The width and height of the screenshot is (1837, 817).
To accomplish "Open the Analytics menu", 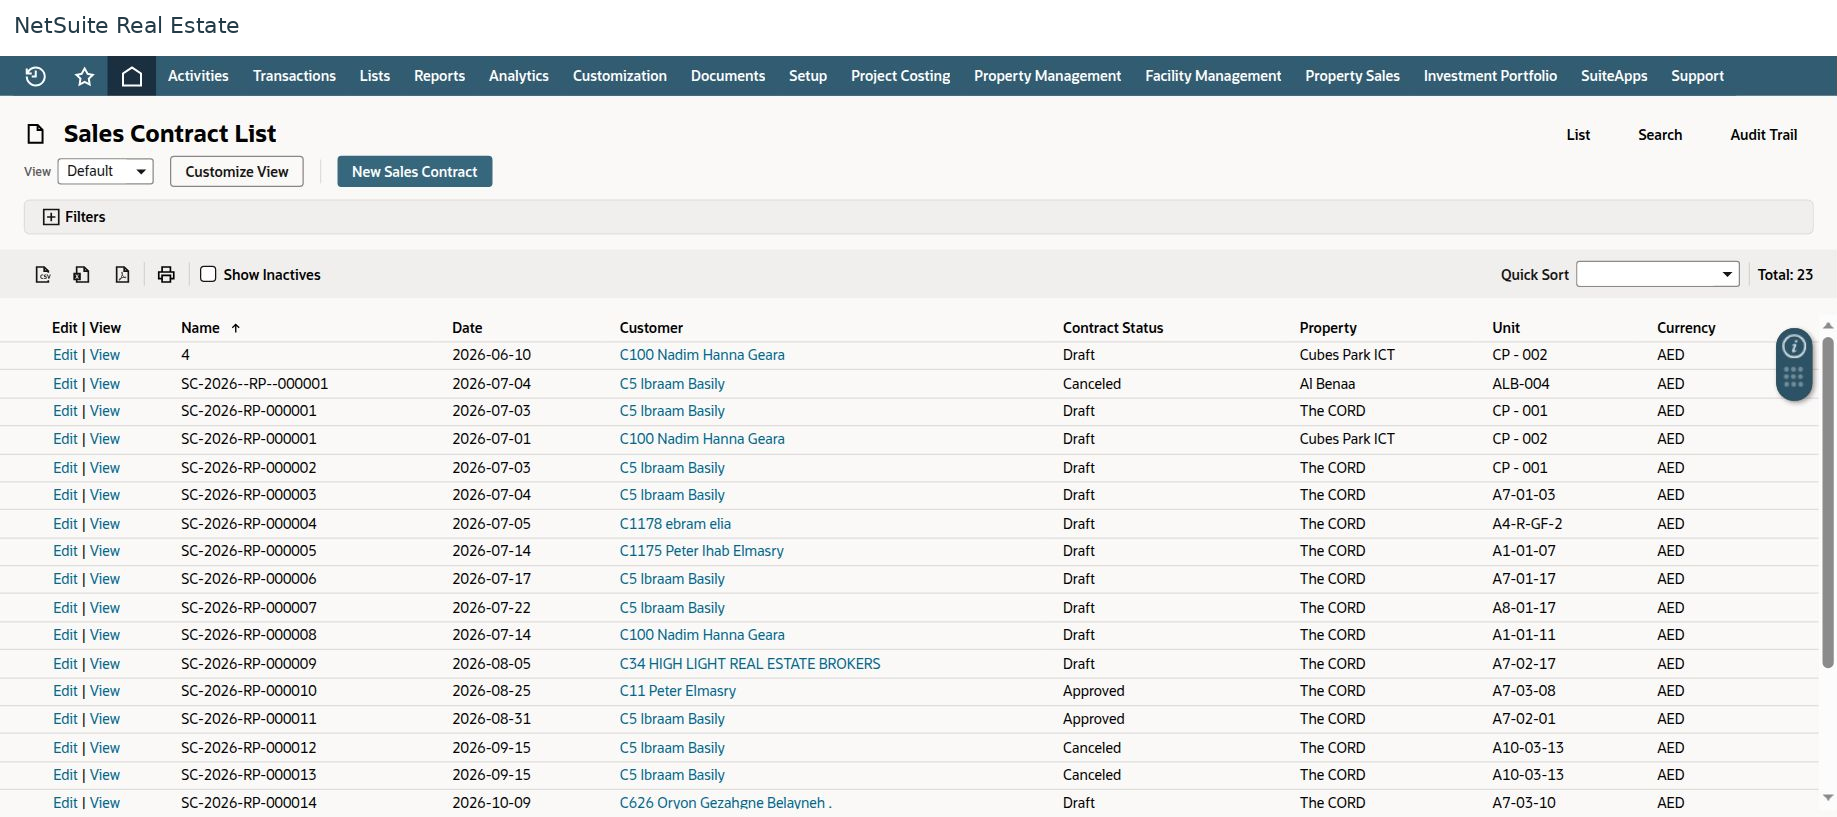I will pos(519,76).
